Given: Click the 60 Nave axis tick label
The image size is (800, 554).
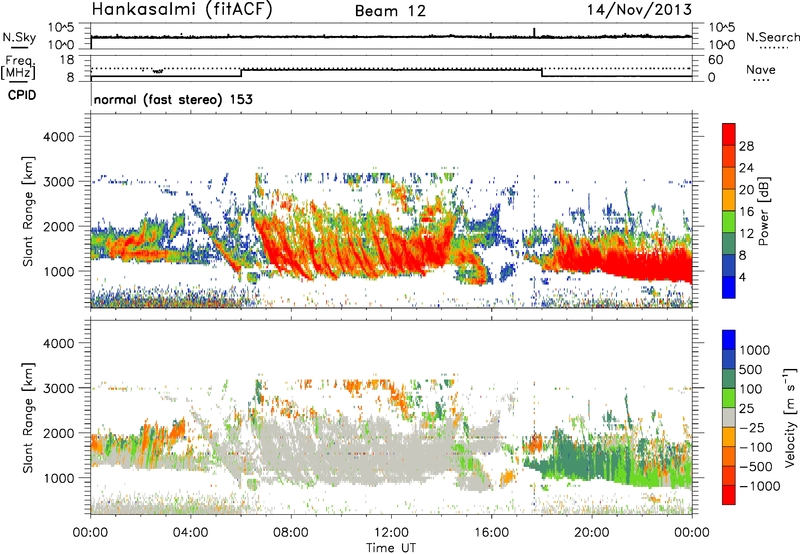Looking at the screenshot, I should 715,60.
